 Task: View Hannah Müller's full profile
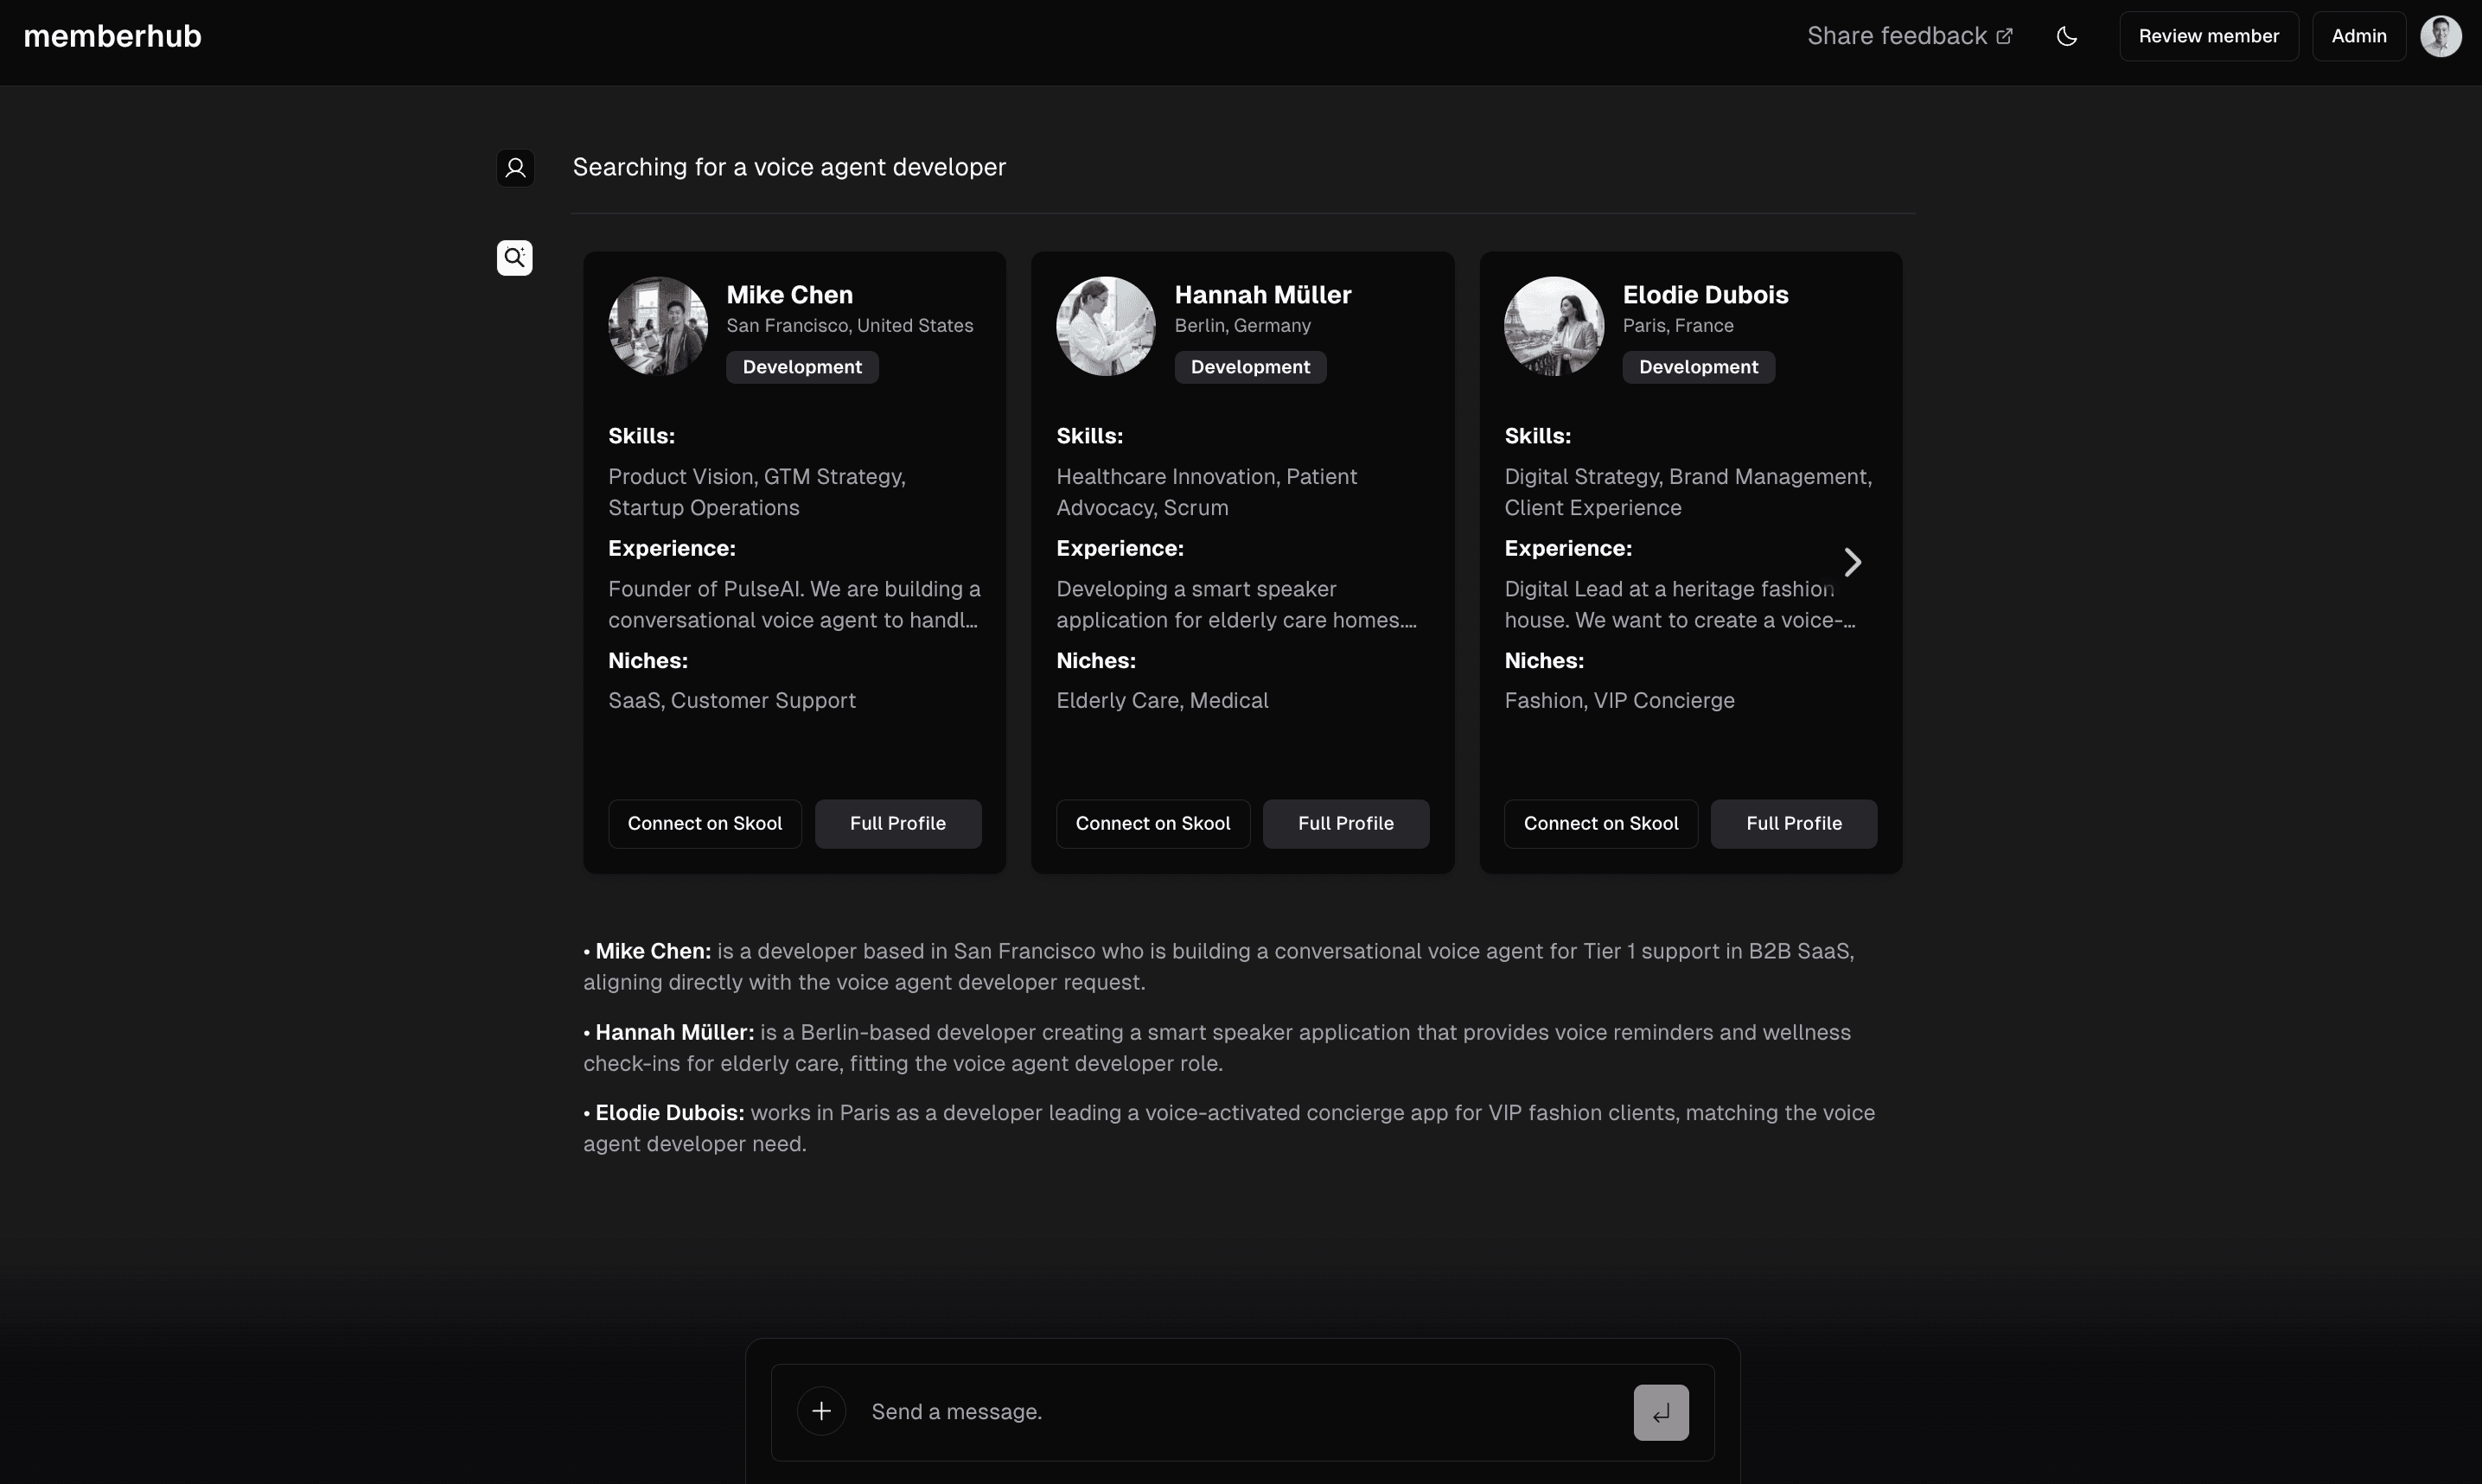[x=1345, y=823]
